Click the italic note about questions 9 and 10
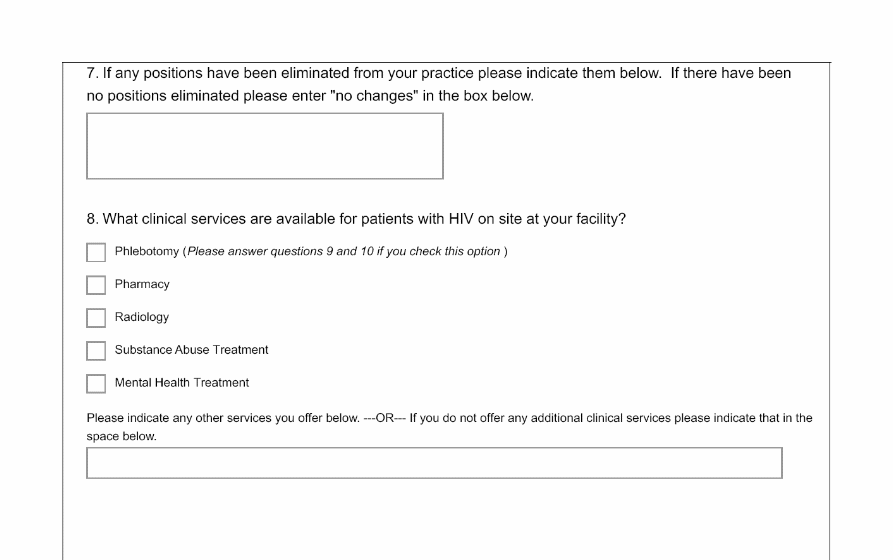The width and height of the screenshot is (893, 560). (345, 251)
